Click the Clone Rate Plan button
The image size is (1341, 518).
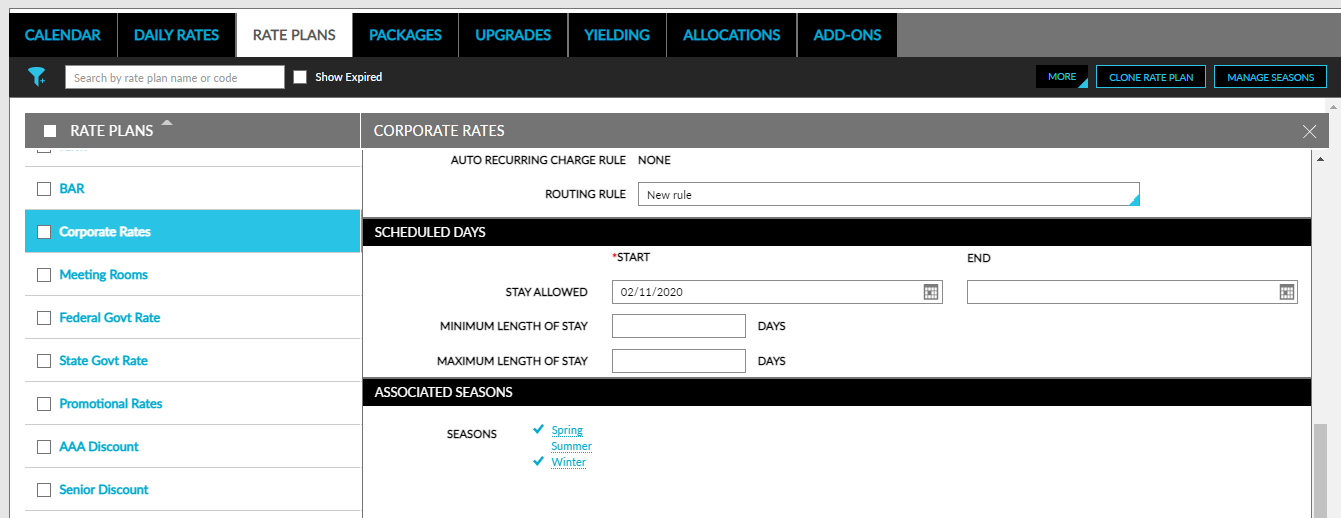coord(1151,77)
